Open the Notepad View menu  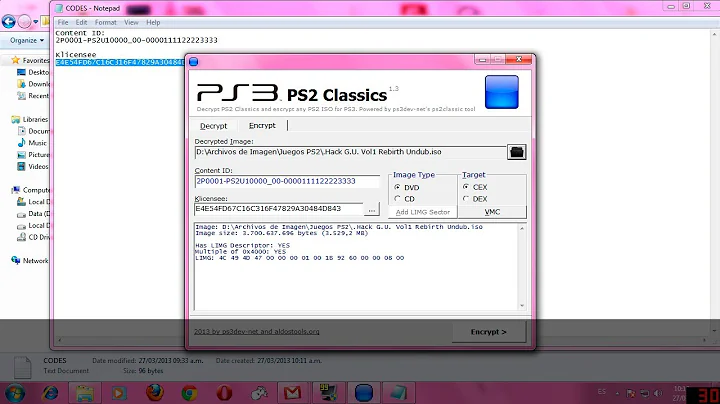131,22
